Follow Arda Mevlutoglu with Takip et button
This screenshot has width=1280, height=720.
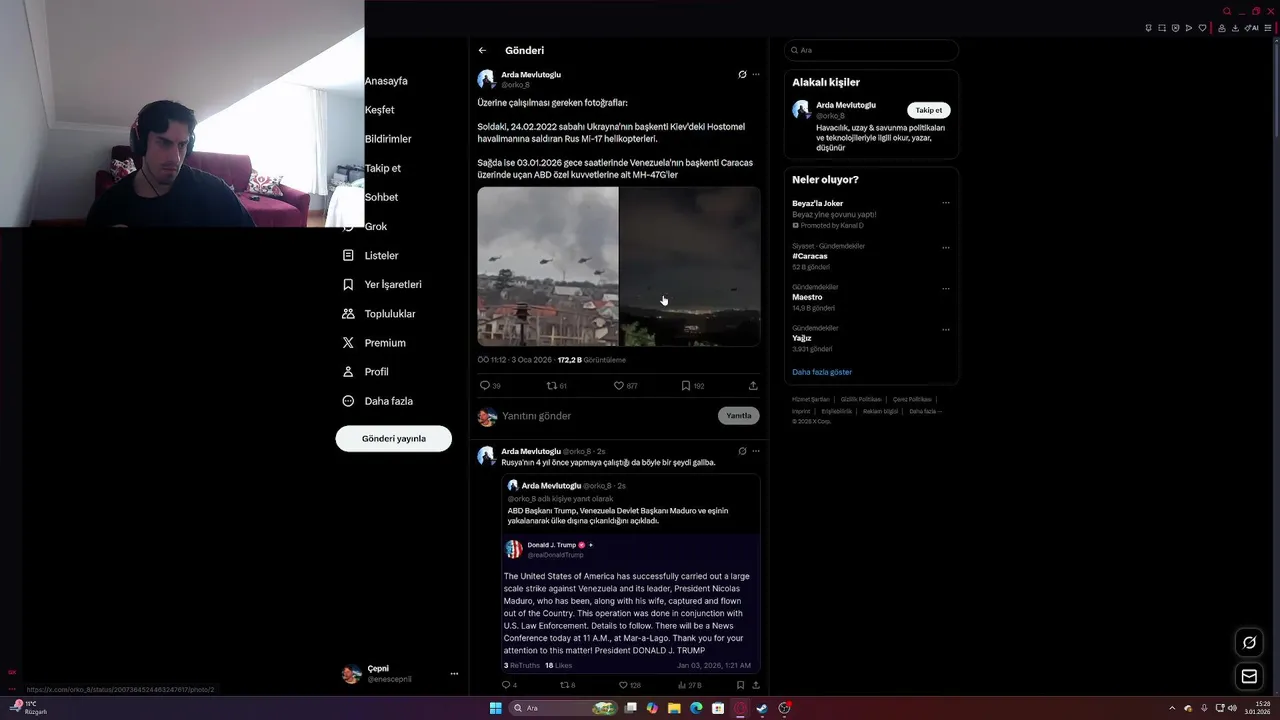(x=929, y=110)
